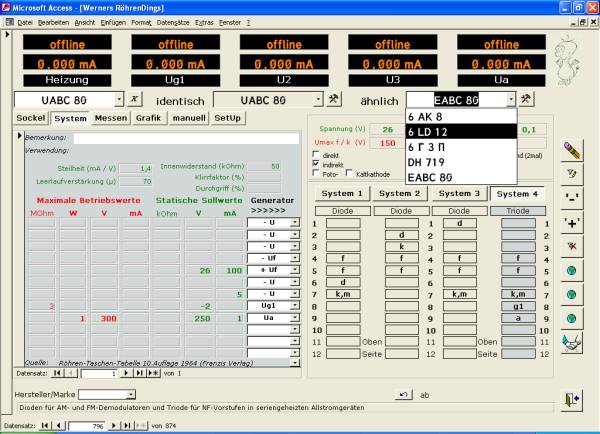This screenshot has width=600, height=434.
Task: Go to next record in the 'von 1' navigator
Action: (x=126, y=373)
